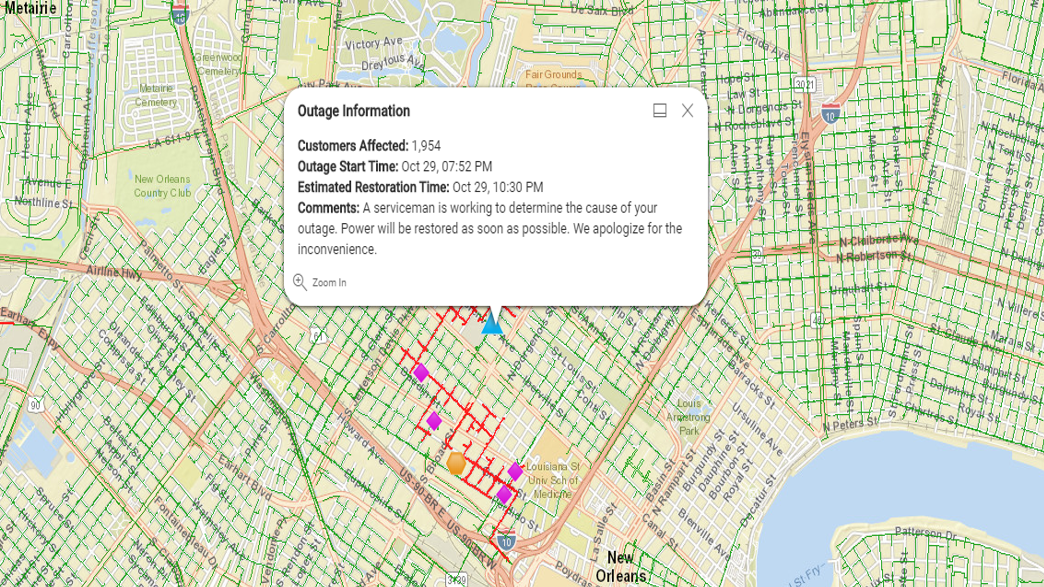Click the Zoom In link

tap(329, 283)
